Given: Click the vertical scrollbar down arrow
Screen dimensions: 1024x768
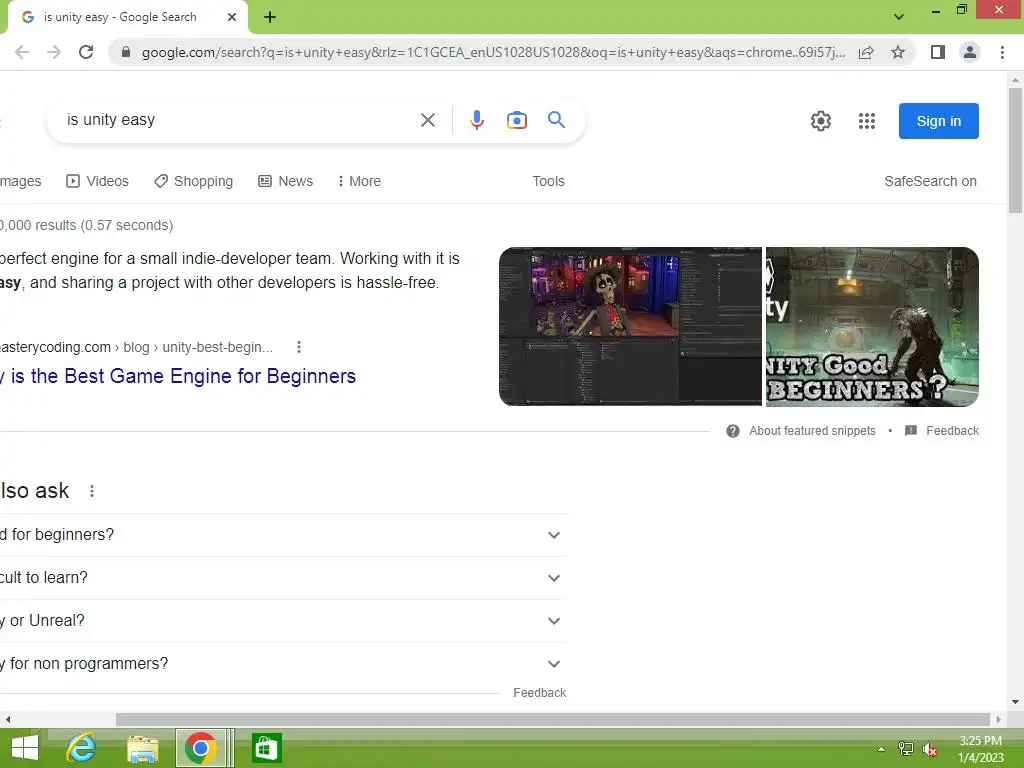Looking at the screenshot, I should pyautogui.click(x=1016, y=702).
